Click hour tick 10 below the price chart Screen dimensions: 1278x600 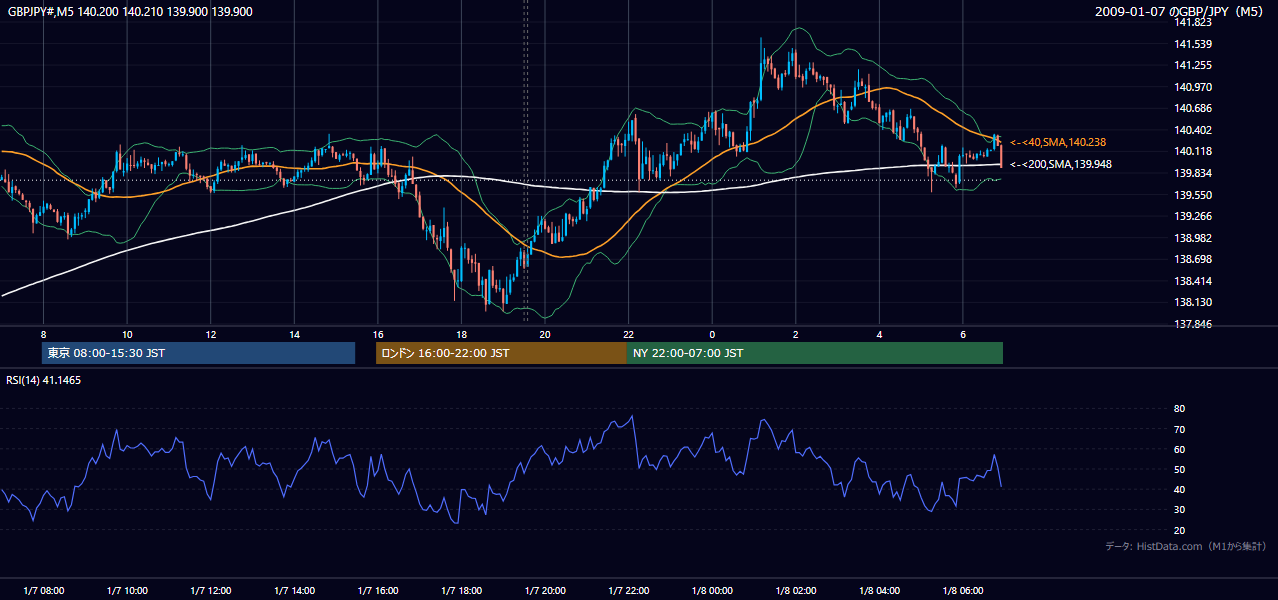(127, 334)
